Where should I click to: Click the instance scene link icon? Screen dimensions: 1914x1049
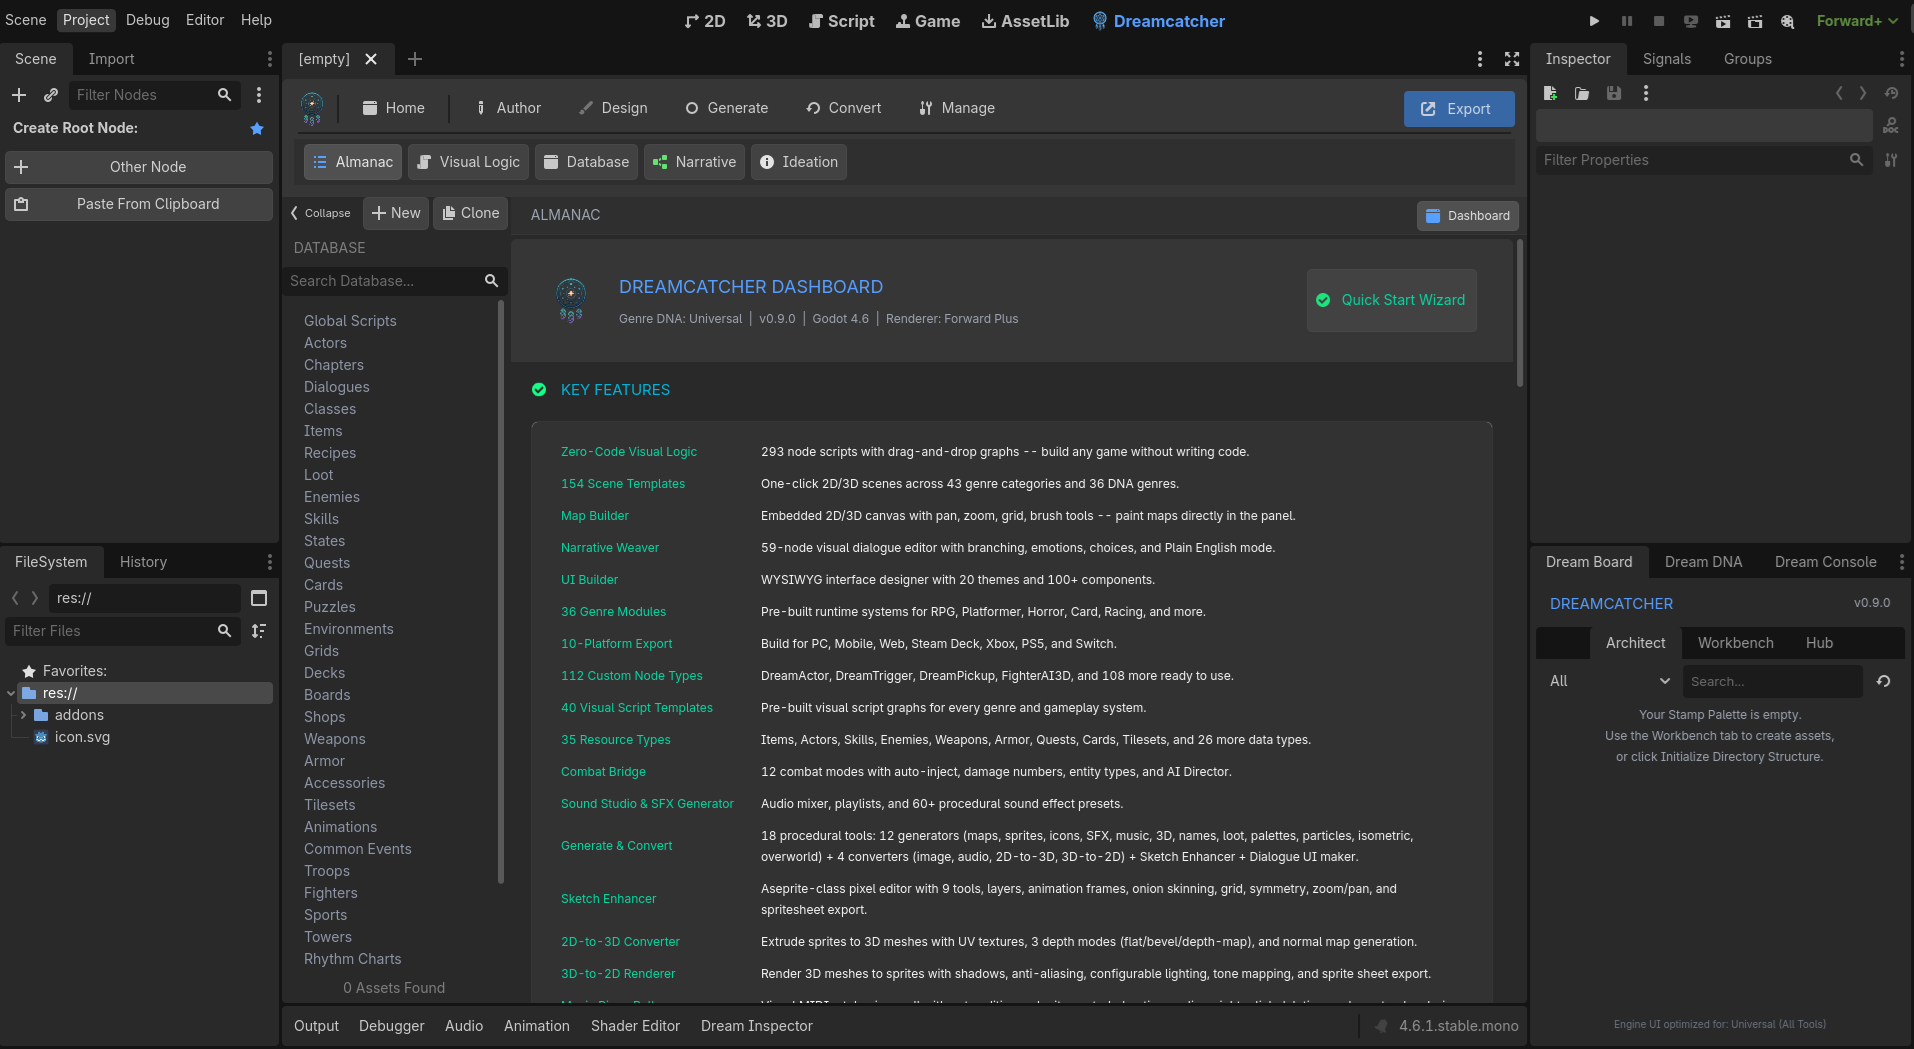pos(51,95)
